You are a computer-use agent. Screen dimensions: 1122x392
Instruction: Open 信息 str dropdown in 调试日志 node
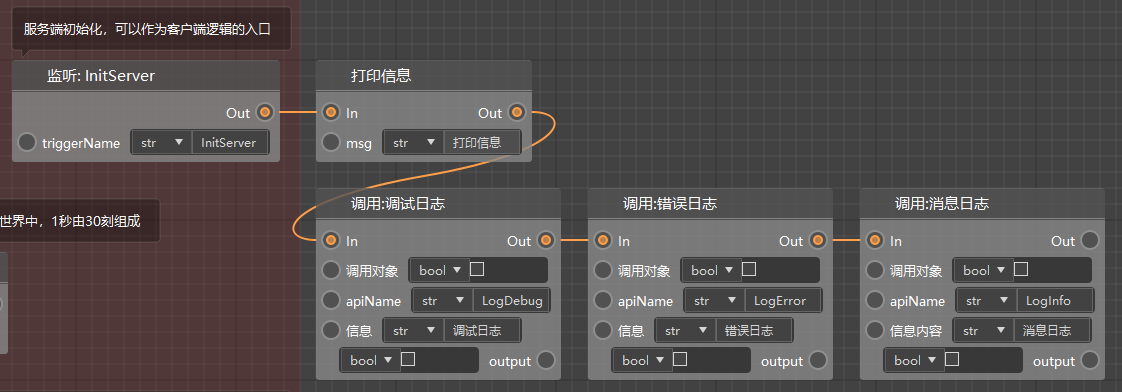414,330
